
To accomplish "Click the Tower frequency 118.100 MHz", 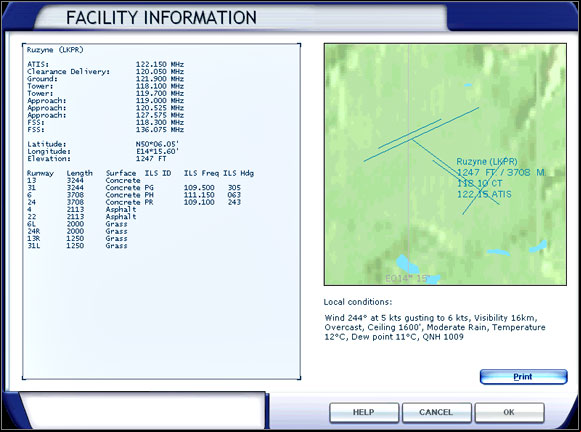I will (x=160, y=86).
